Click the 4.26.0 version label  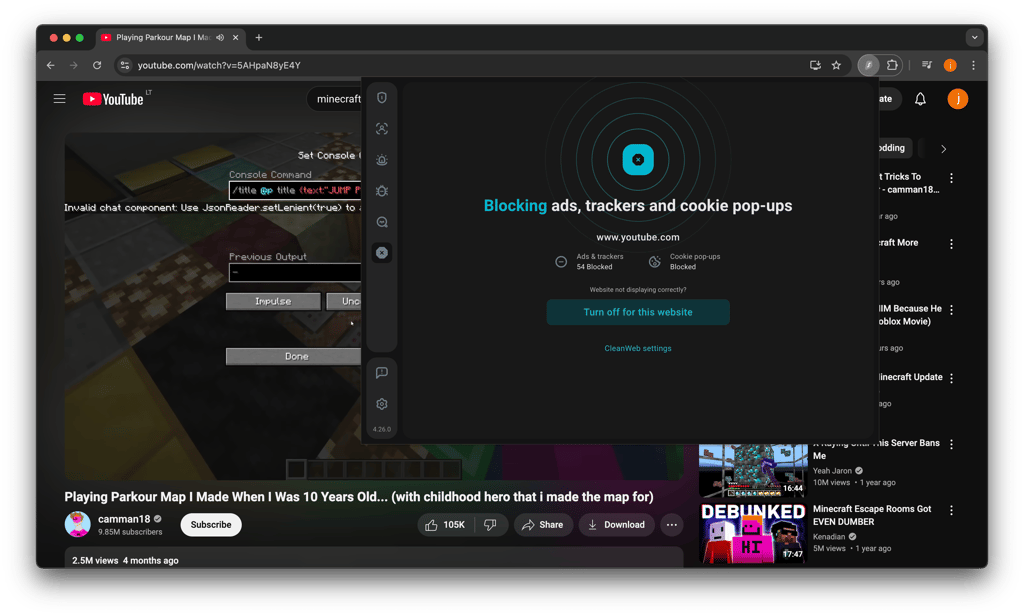[382, 429]
